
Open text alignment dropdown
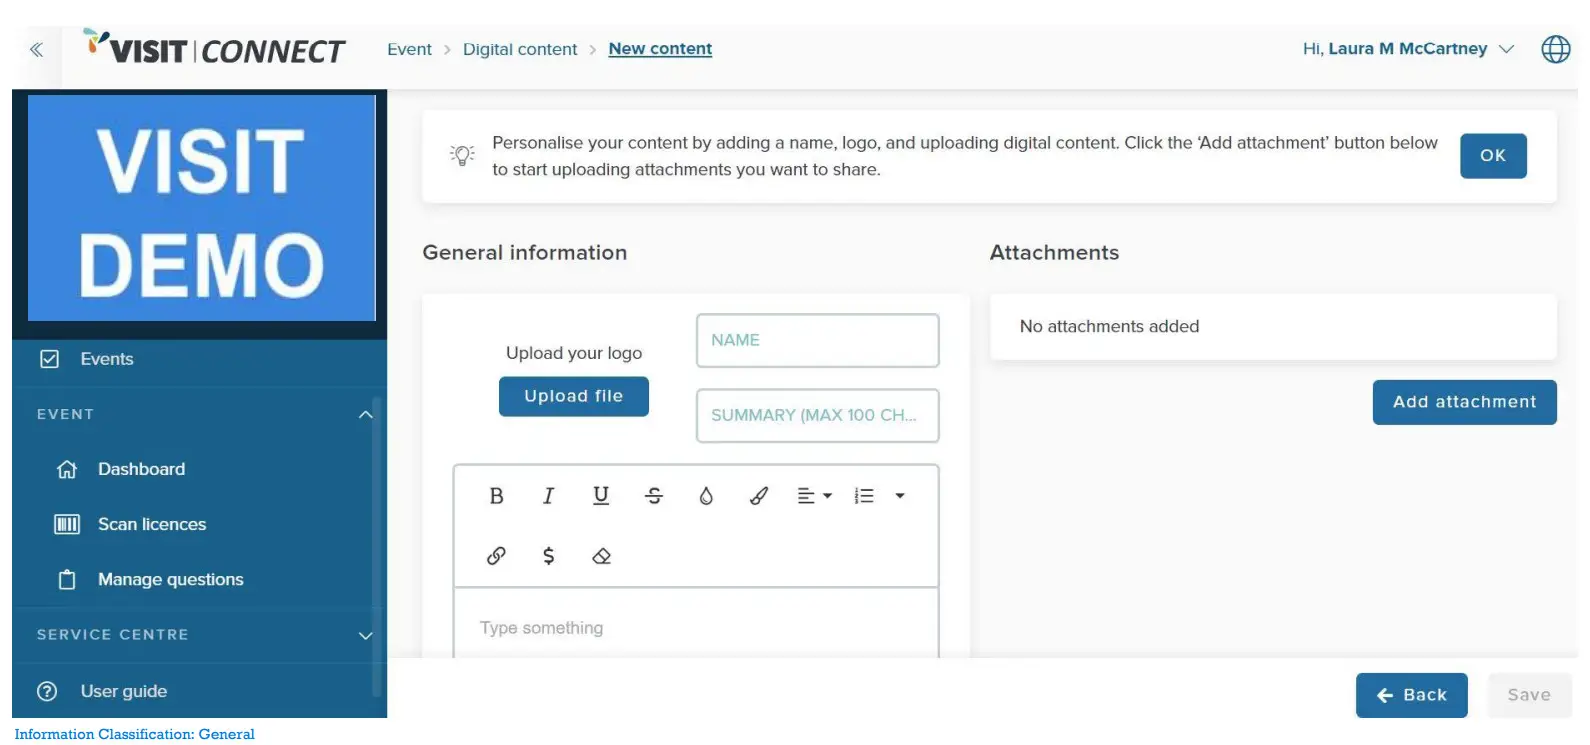coord(814,496)
